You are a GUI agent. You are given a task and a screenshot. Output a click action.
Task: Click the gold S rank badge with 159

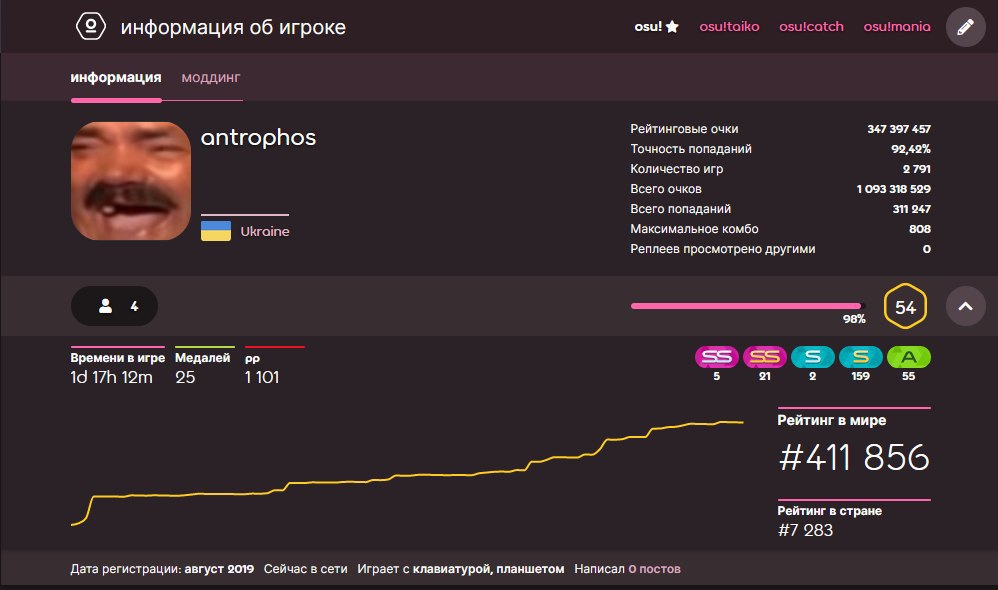click(861, 357)
